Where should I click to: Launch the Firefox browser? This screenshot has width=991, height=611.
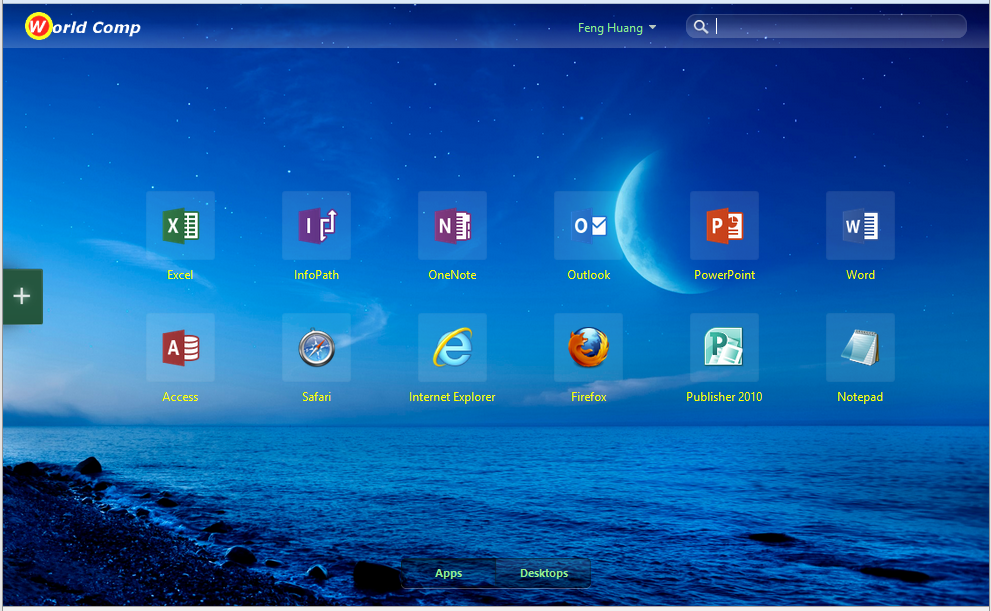tap(588, 348)
